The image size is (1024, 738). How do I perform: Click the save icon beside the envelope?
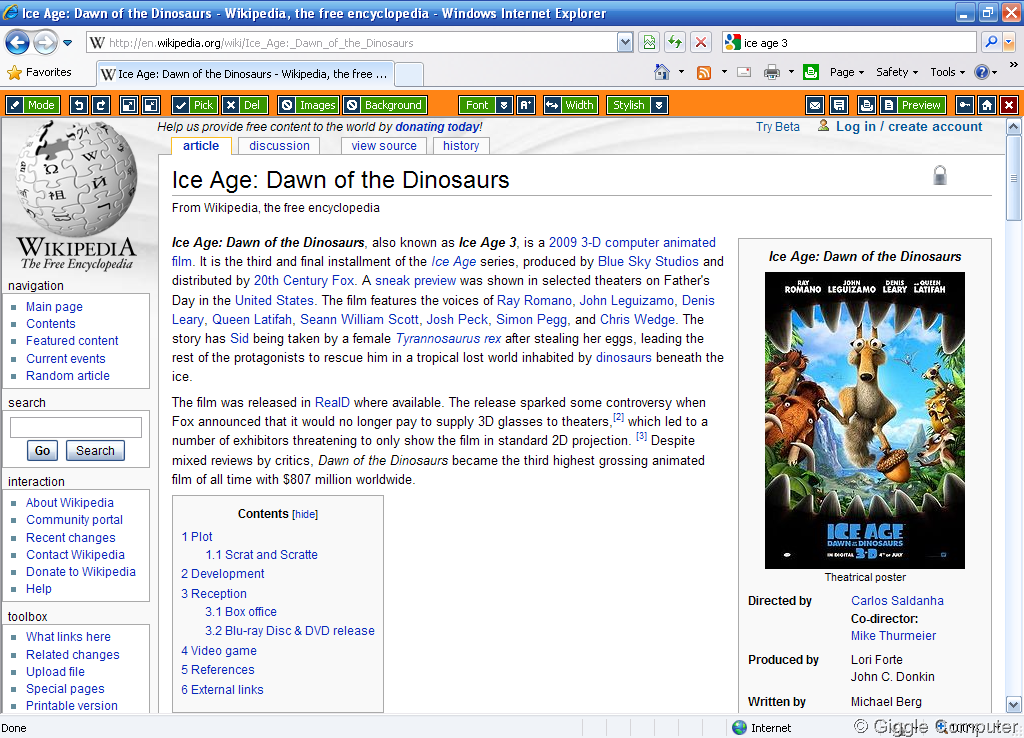coord(839,105)
